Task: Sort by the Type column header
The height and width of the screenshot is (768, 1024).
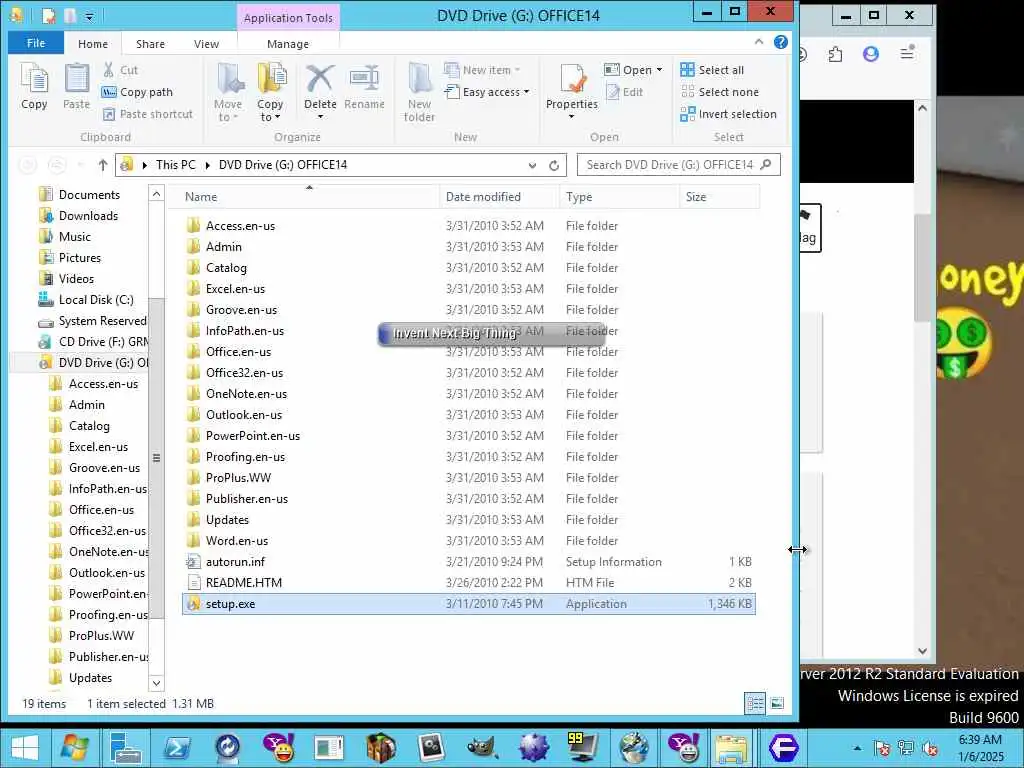Action: pyautogui.click(x=618, y=197)
